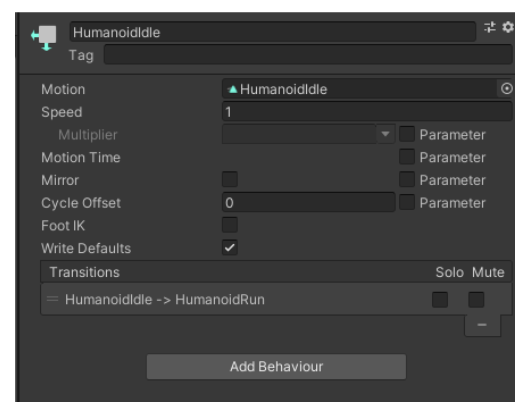Click the Multiplier label
This screenshot has width=530, height=412.
pos(88,135)
